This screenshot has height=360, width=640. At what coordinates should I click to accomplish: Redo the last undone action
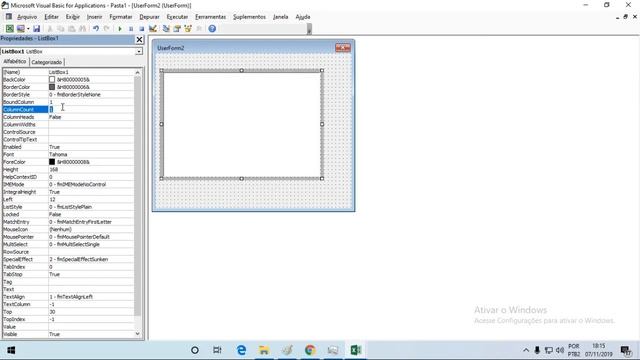(x=107, y=29)
